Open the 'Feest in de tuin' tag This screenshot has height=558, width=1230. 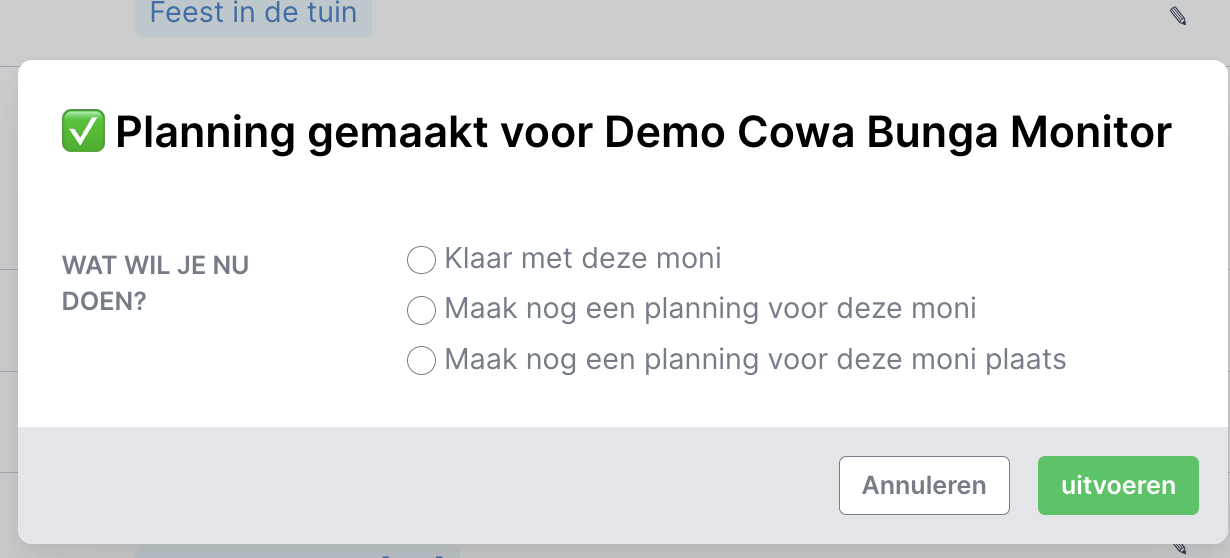click(x=253, y=14)
